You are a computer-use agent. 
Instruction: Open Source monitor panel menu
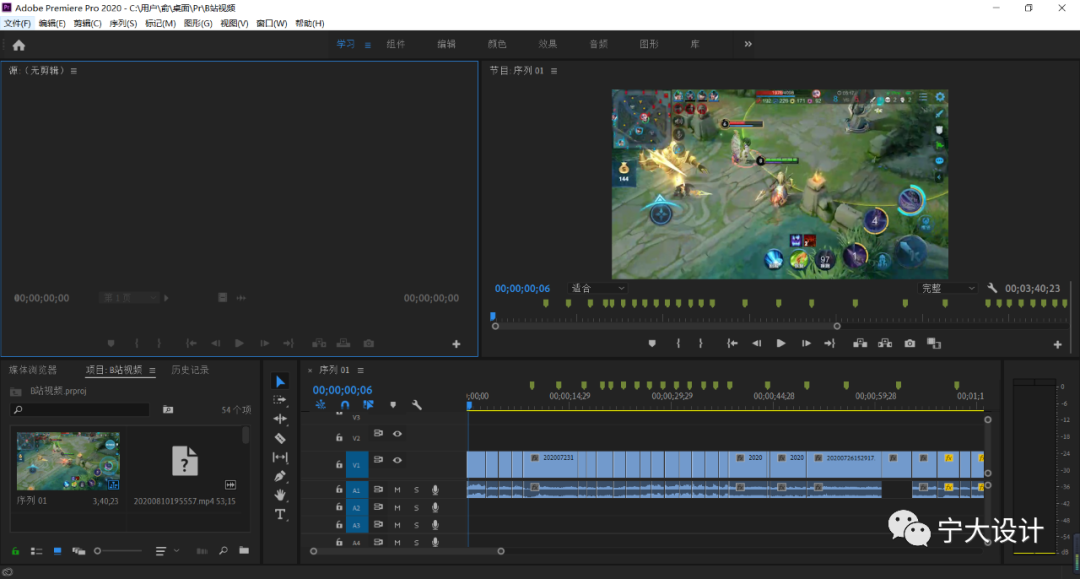tap(74, 71)
